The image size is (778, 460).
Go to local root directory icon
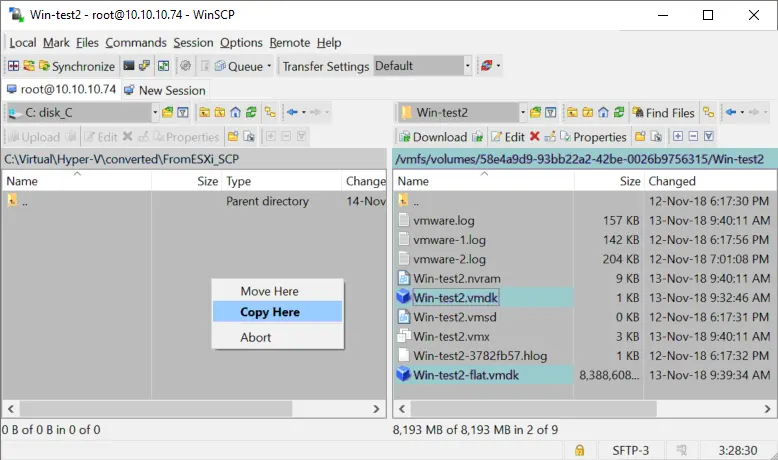pos(220,113)
